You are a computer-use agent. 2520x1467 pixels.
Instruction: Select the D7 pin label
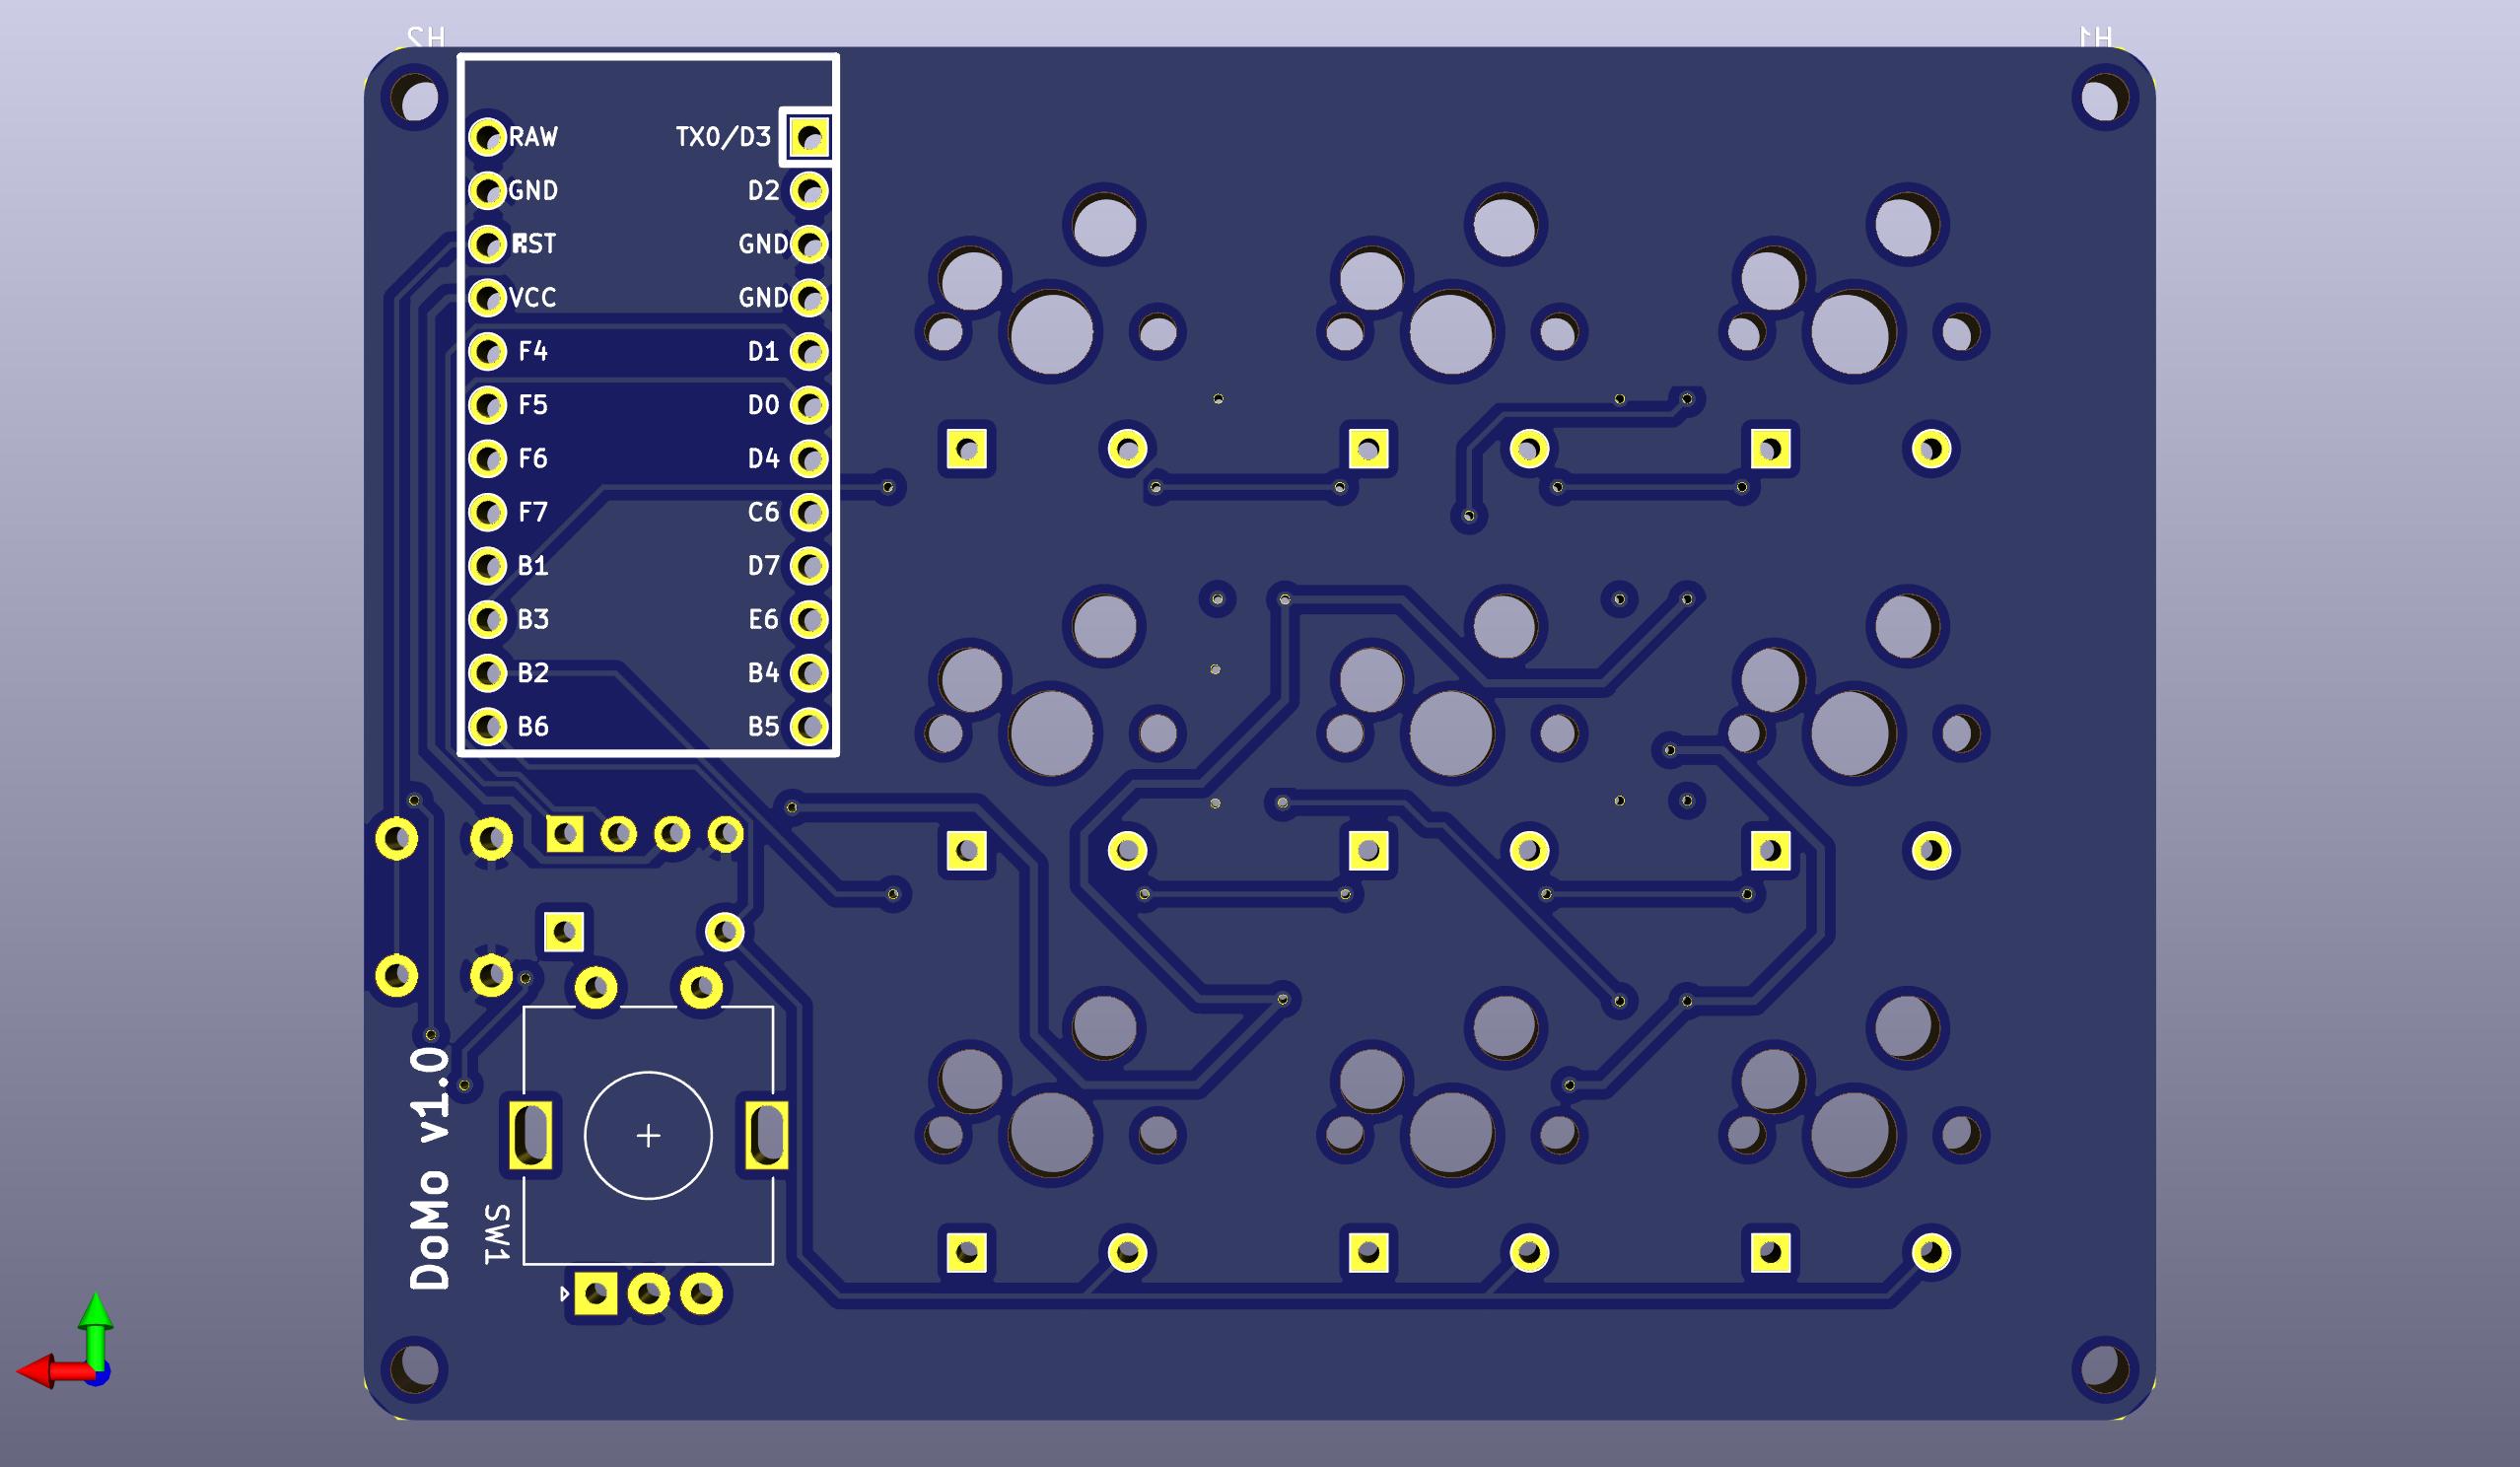[x=763, y=566]
